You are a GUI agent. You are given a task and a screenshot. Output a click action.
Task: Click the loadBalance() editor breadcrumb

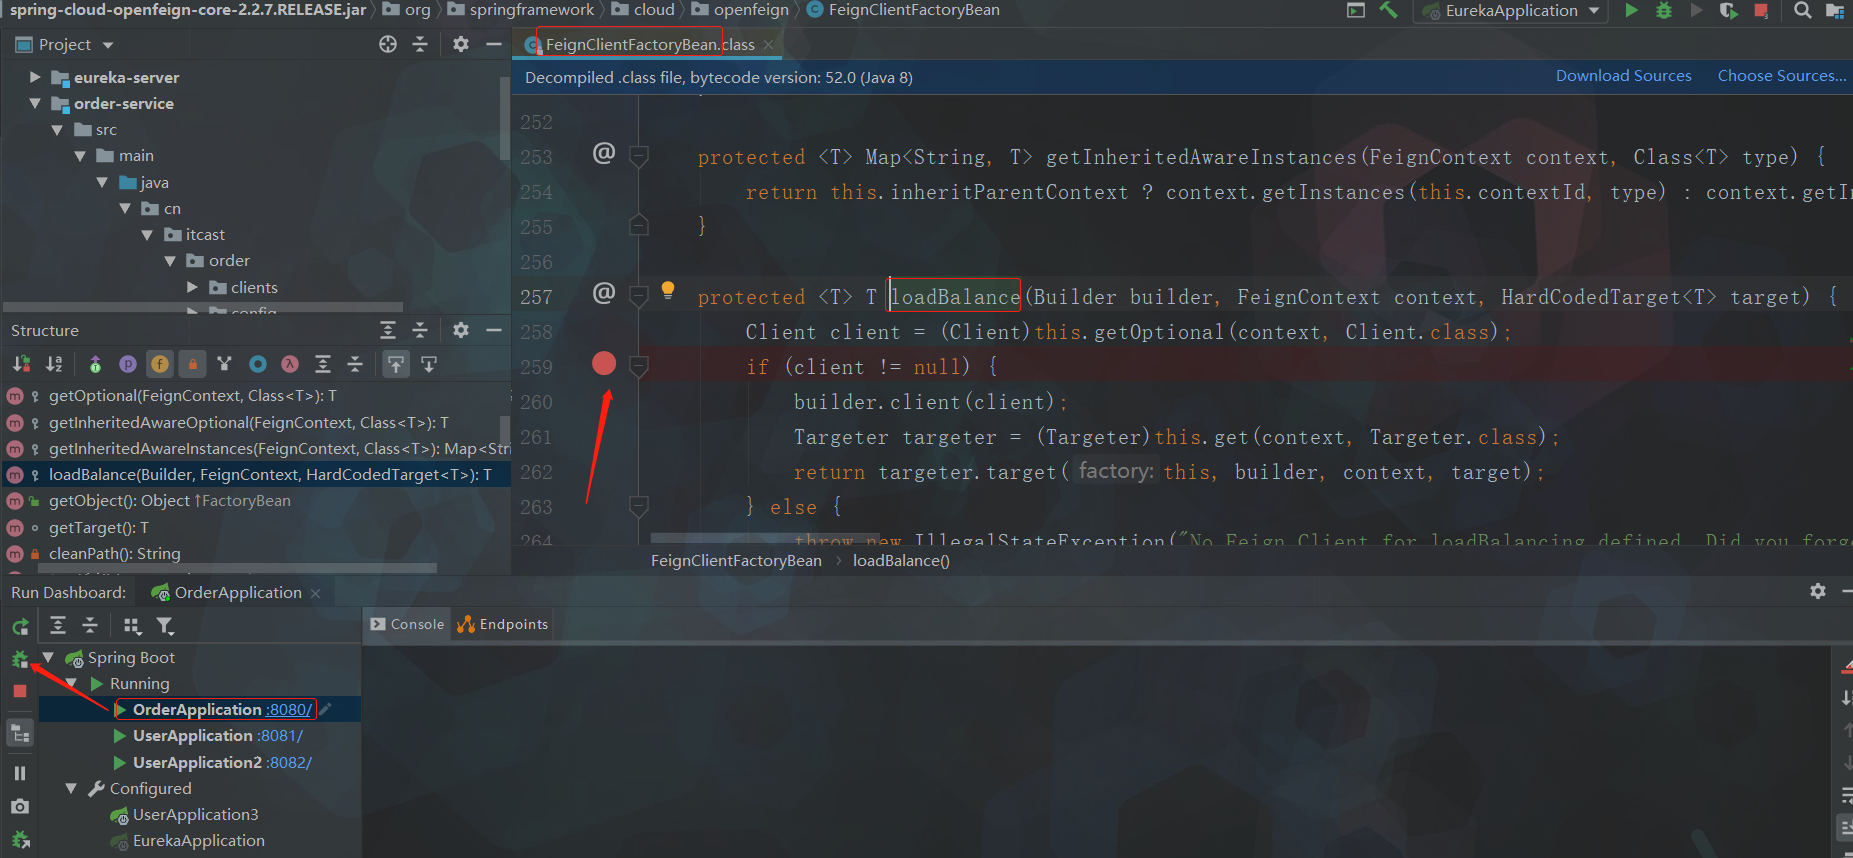(x=901, y=561)
